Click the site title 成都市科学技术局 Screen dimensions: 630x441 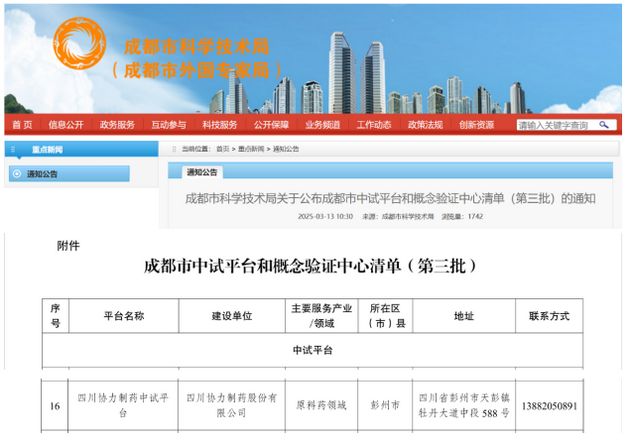[x=196, y=47]
